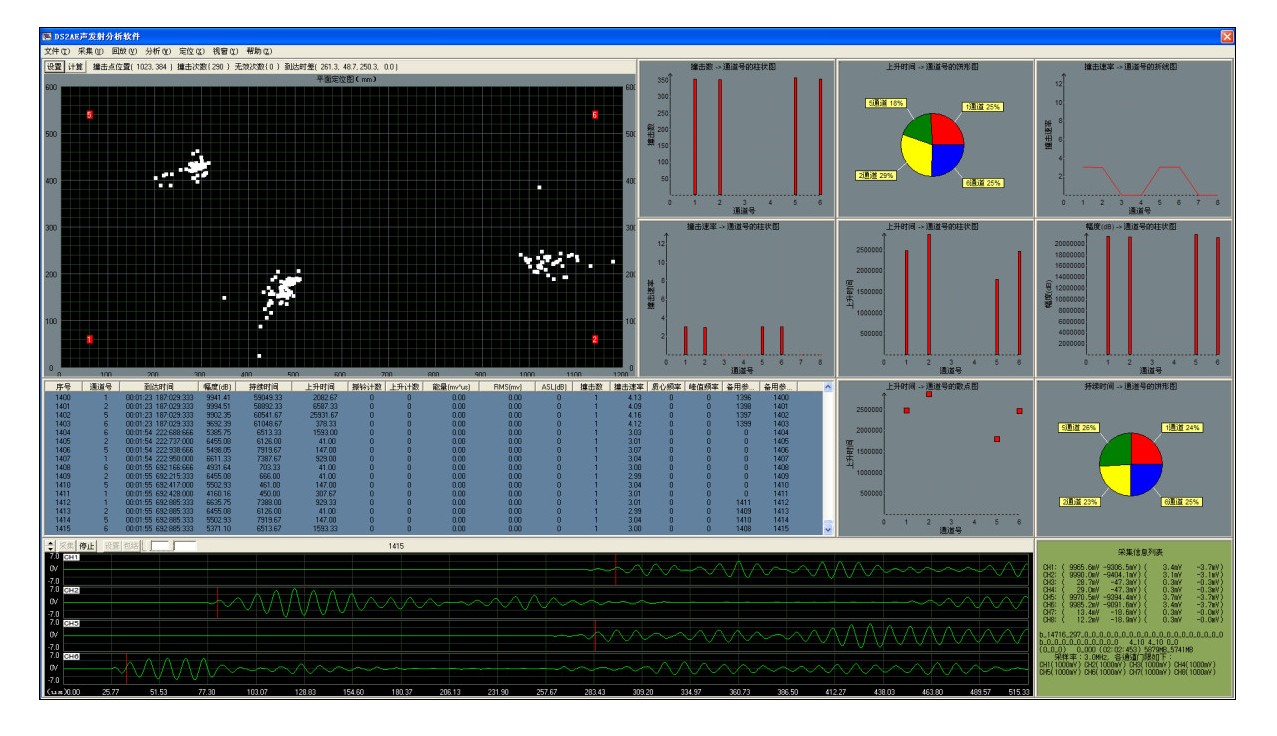Click the grayed 采集 waveform button
The image size is (1277, 736).
coord(66,546)
